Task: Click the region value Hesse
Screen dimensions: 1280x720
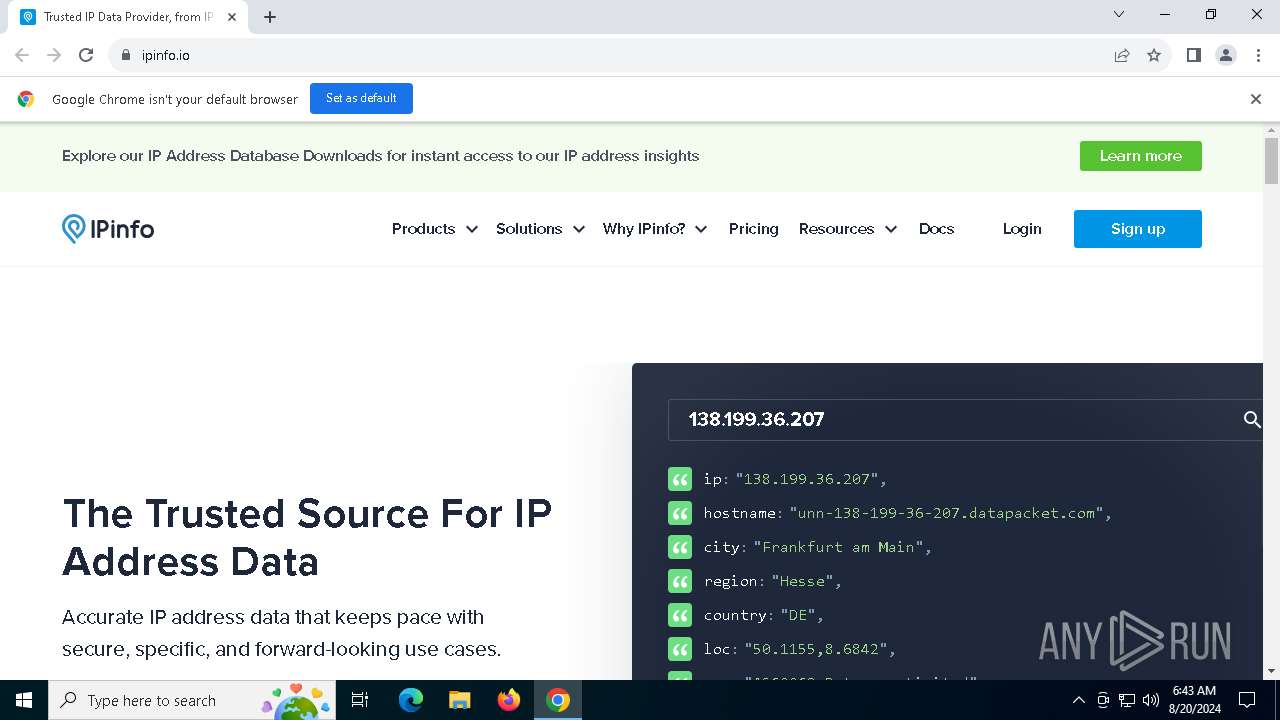Action: (802, 581)
